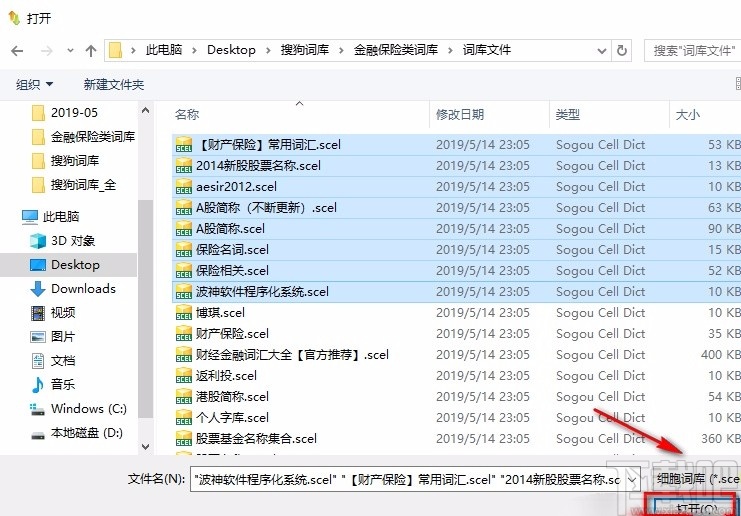This screenshot has height=516, width=741.
Task: Select 此电脑 in the navigation pane
Action: pos(51,217)
